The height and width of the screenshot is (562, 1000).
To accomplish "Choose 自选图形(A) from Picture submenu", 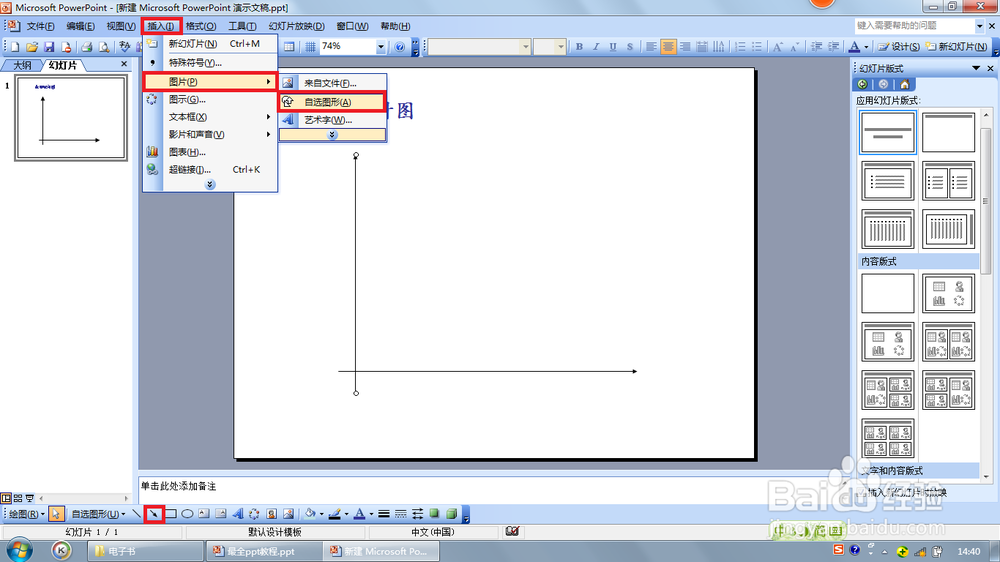I will [x=332, y=101].
